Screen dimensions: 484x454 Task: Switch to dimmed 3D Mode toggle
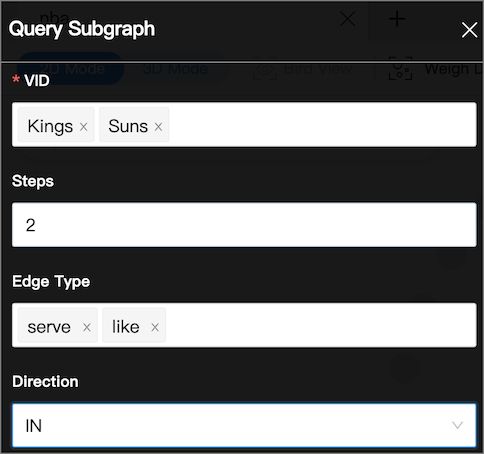175,69
